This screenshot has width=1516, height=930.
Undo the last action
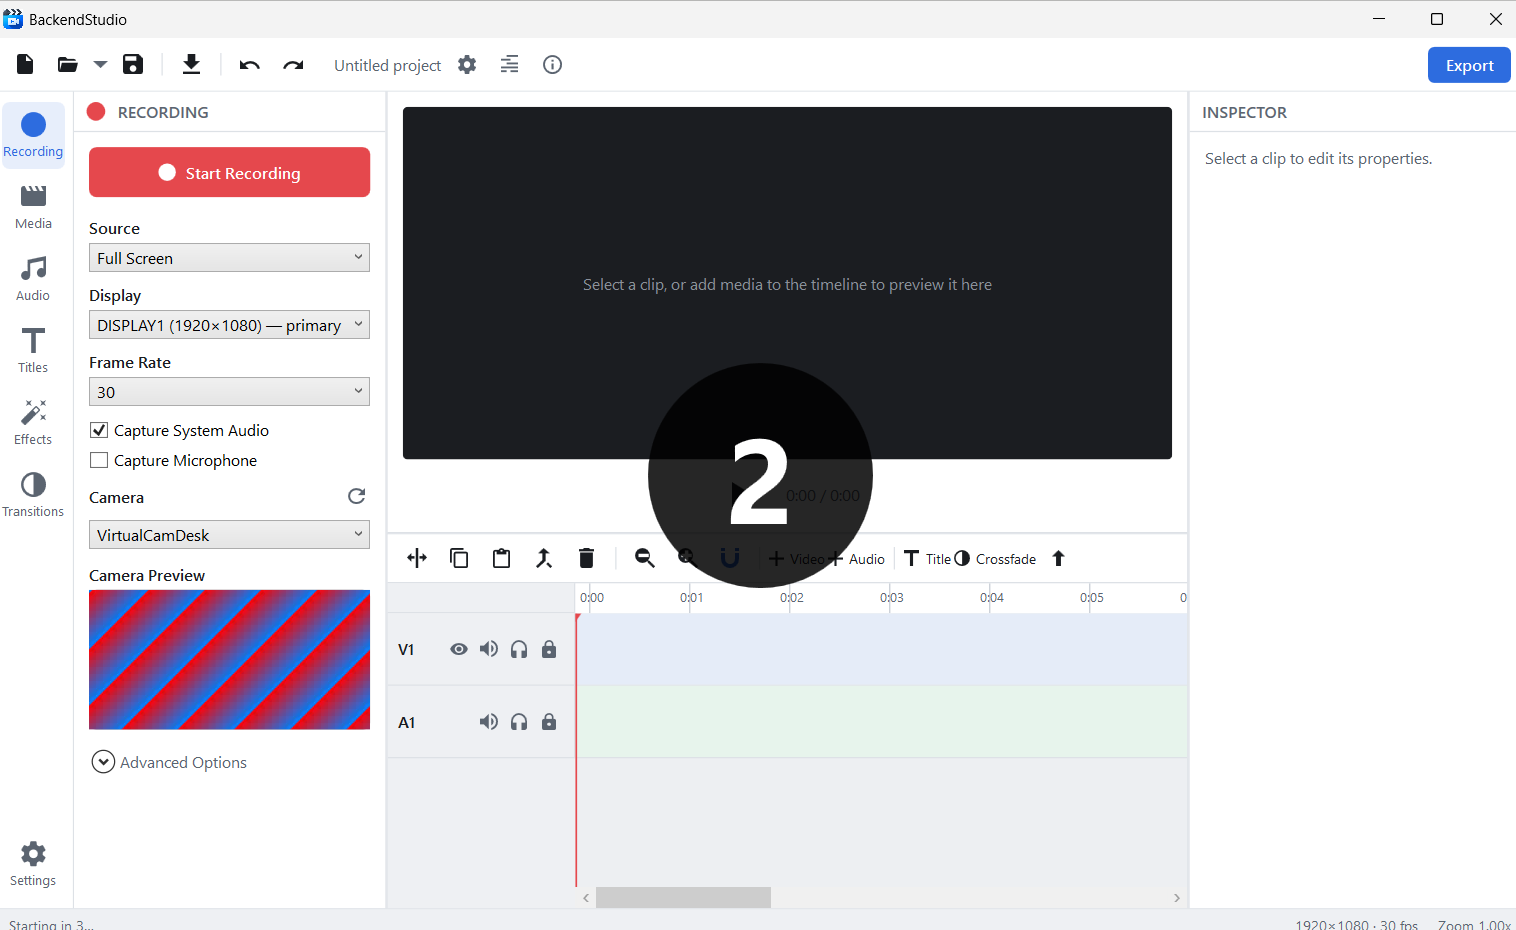tap(250, 65)
